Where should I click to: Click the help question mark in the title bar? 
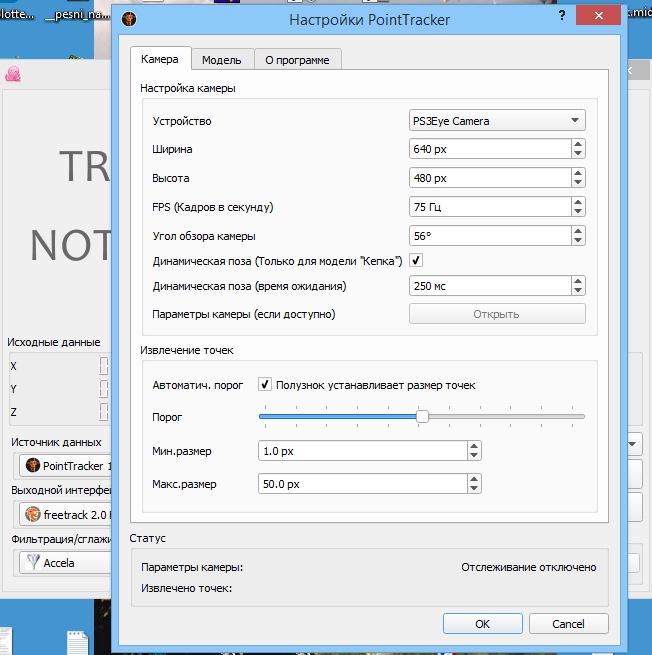click(562, 15)
